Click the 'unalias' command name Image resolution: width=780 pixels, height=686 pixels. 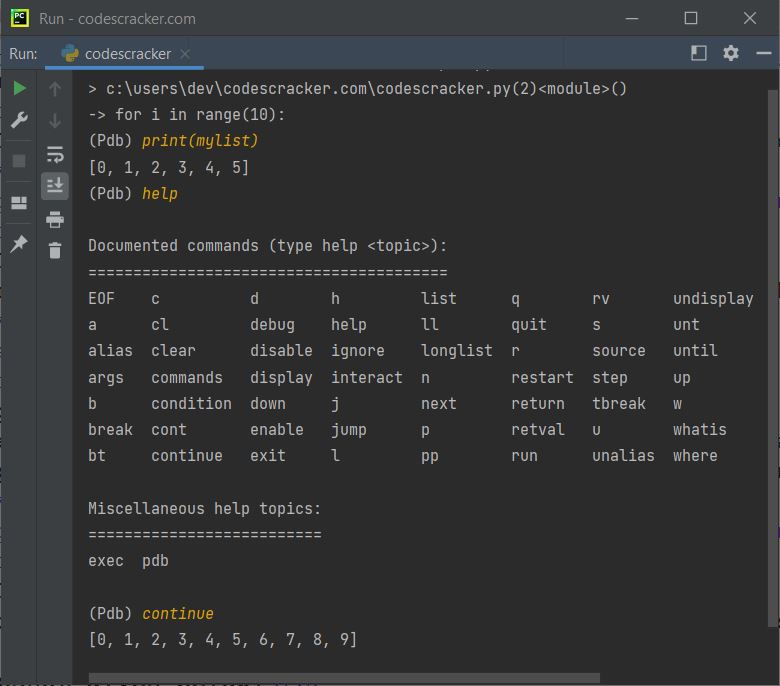pyautogui.click(x=623, y=456)
